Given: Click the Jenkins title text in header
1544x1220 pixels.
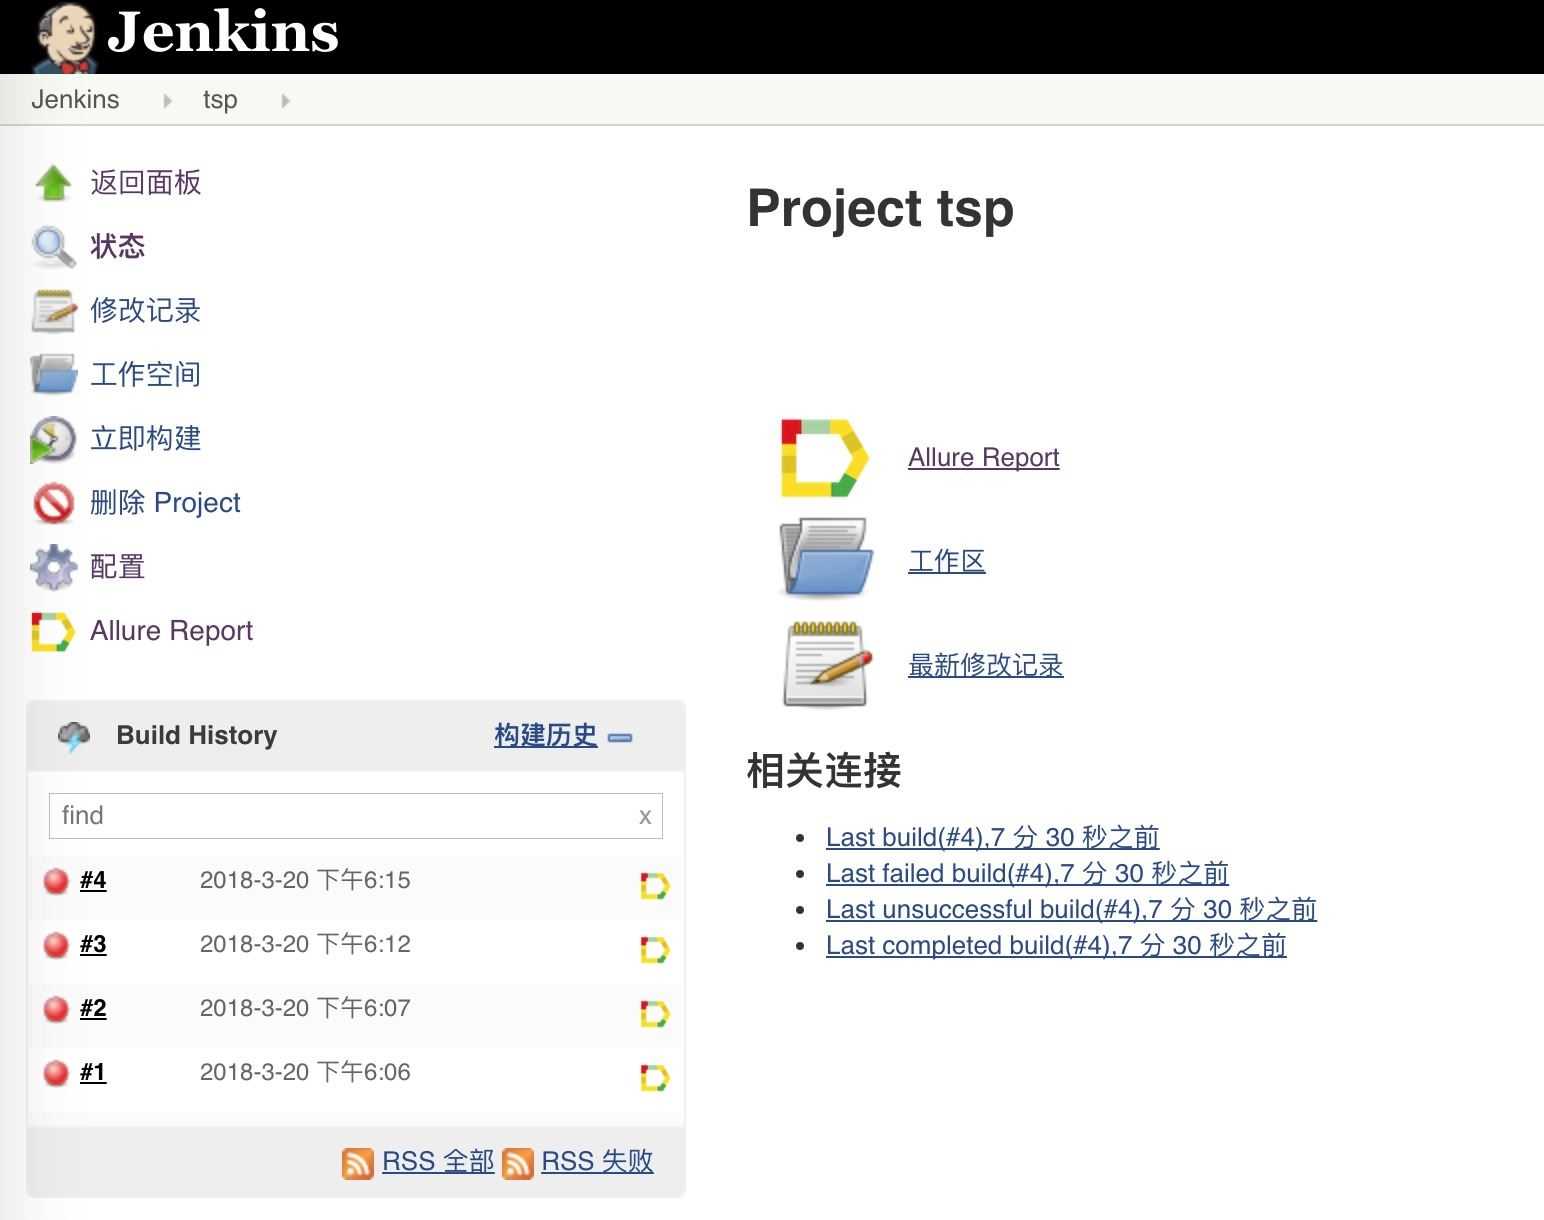Looking at the screenshot, I should pos(223,32).
